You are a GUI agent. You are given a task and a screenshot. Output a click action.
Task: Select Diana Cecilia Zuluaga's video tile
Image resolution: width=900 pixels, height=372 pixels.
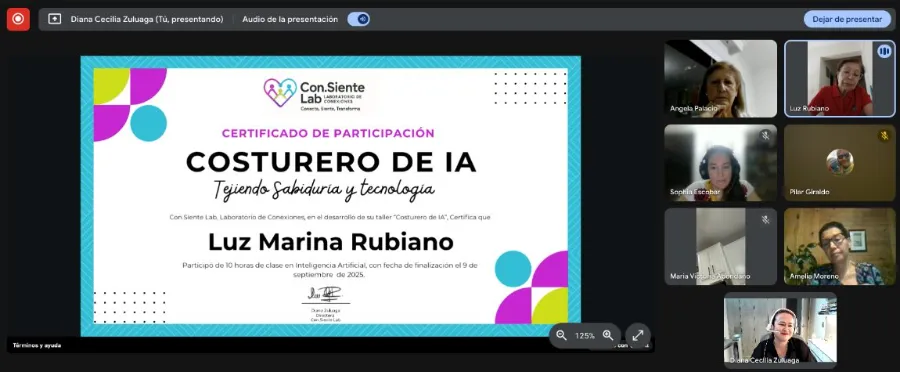pyautogui.click(x=780, y=330)
